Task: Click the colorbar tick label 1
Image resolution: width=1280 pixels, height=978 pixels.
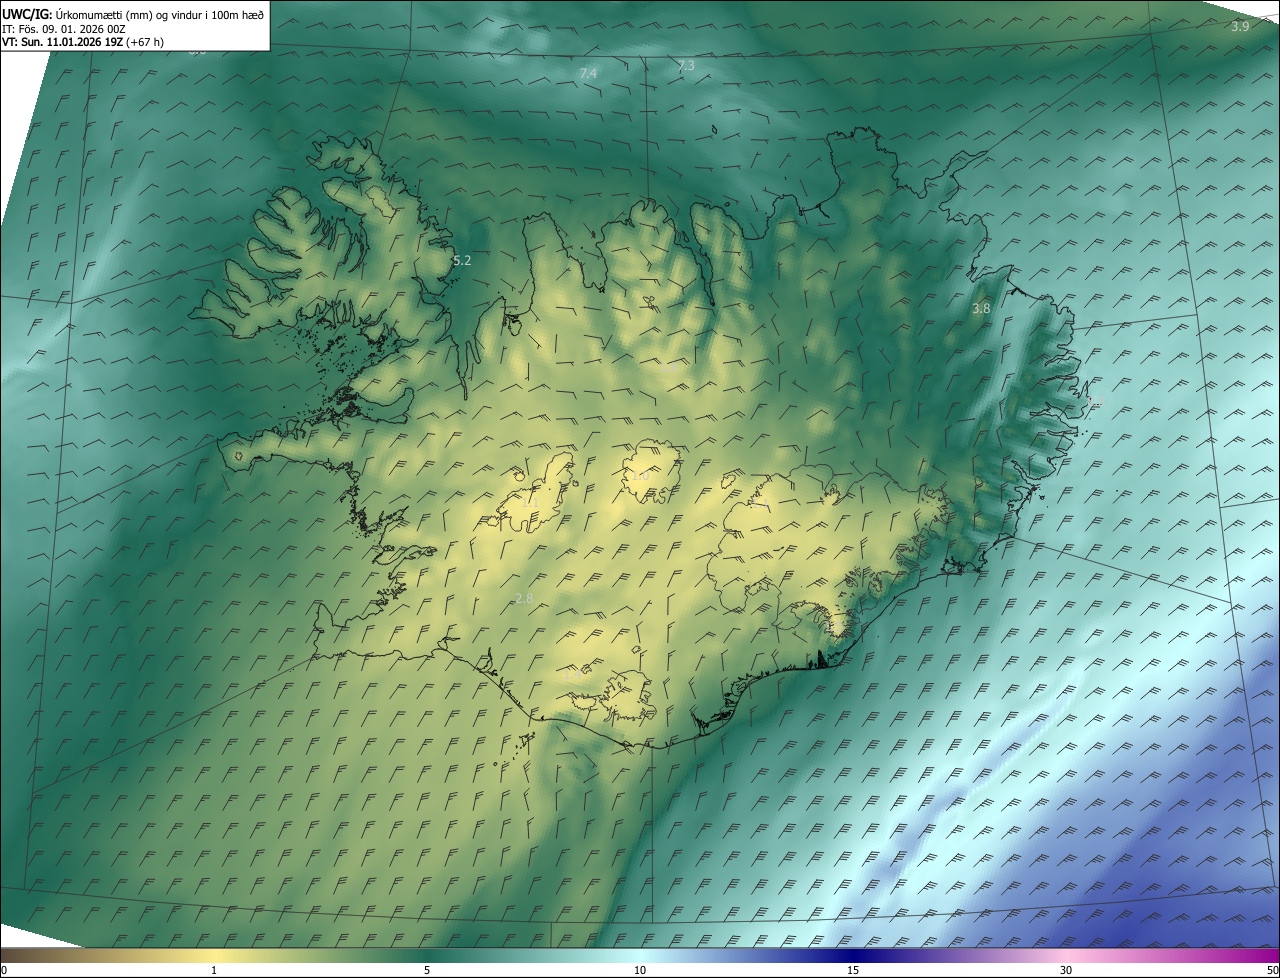Action: [214, 970]
